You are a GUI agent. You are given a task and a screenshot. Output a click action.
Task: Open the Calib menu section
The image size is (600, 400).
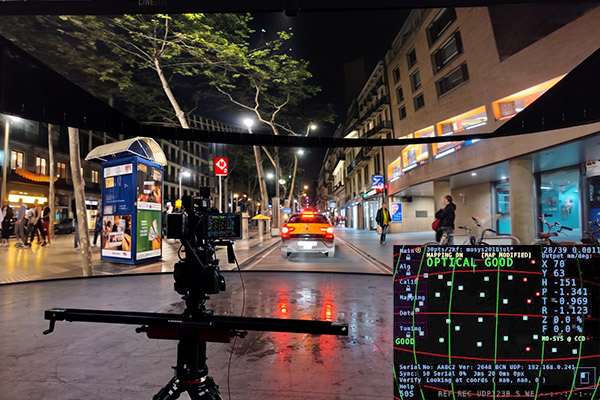tap(409, 282)
